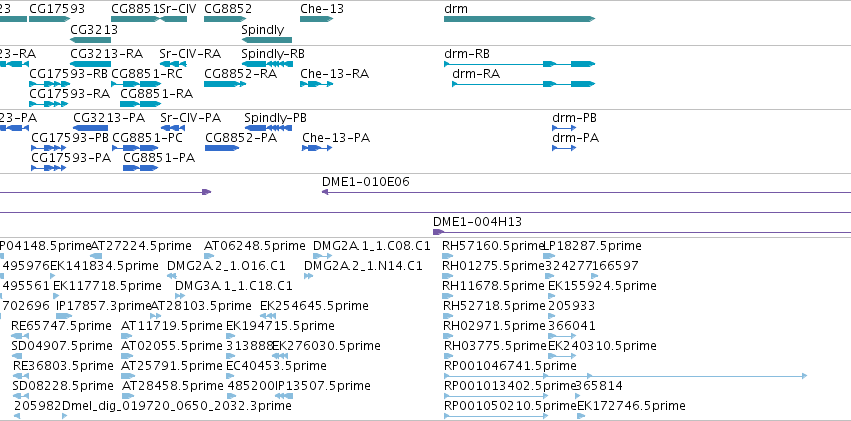This screenshot has width=851, height=421.
Task: Select transcript drm-RA label
Action: pos(476,74)
